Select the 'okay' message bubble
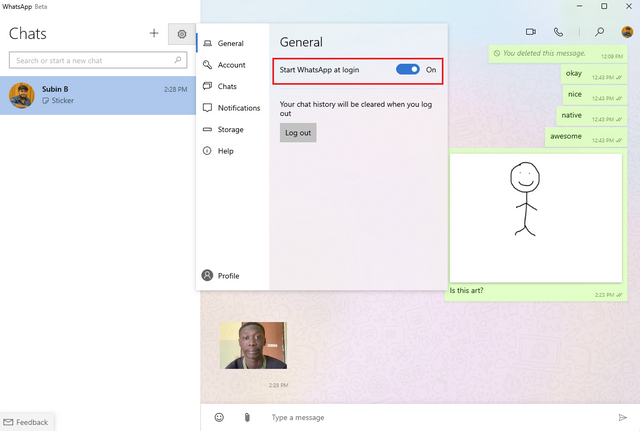The width and height of the screenshot is (640, 431). (594, 74)
